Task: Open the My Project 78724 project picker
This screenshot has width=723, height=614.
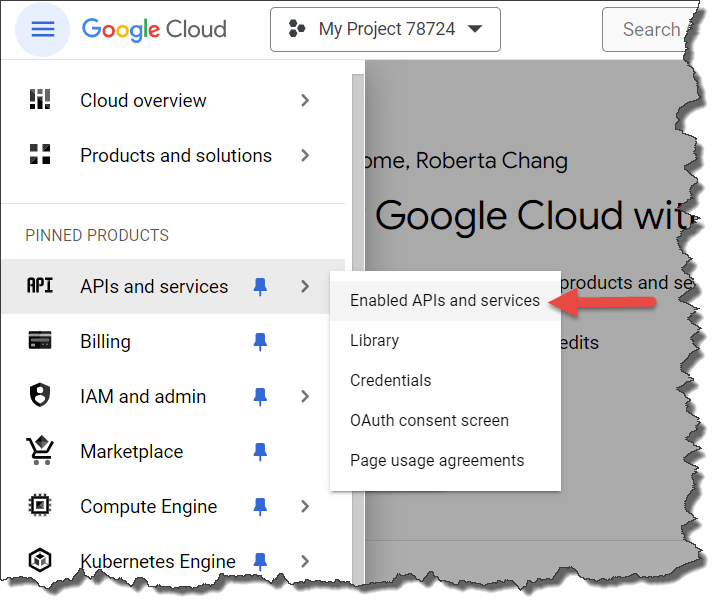Action: click(x=385, y=30)
